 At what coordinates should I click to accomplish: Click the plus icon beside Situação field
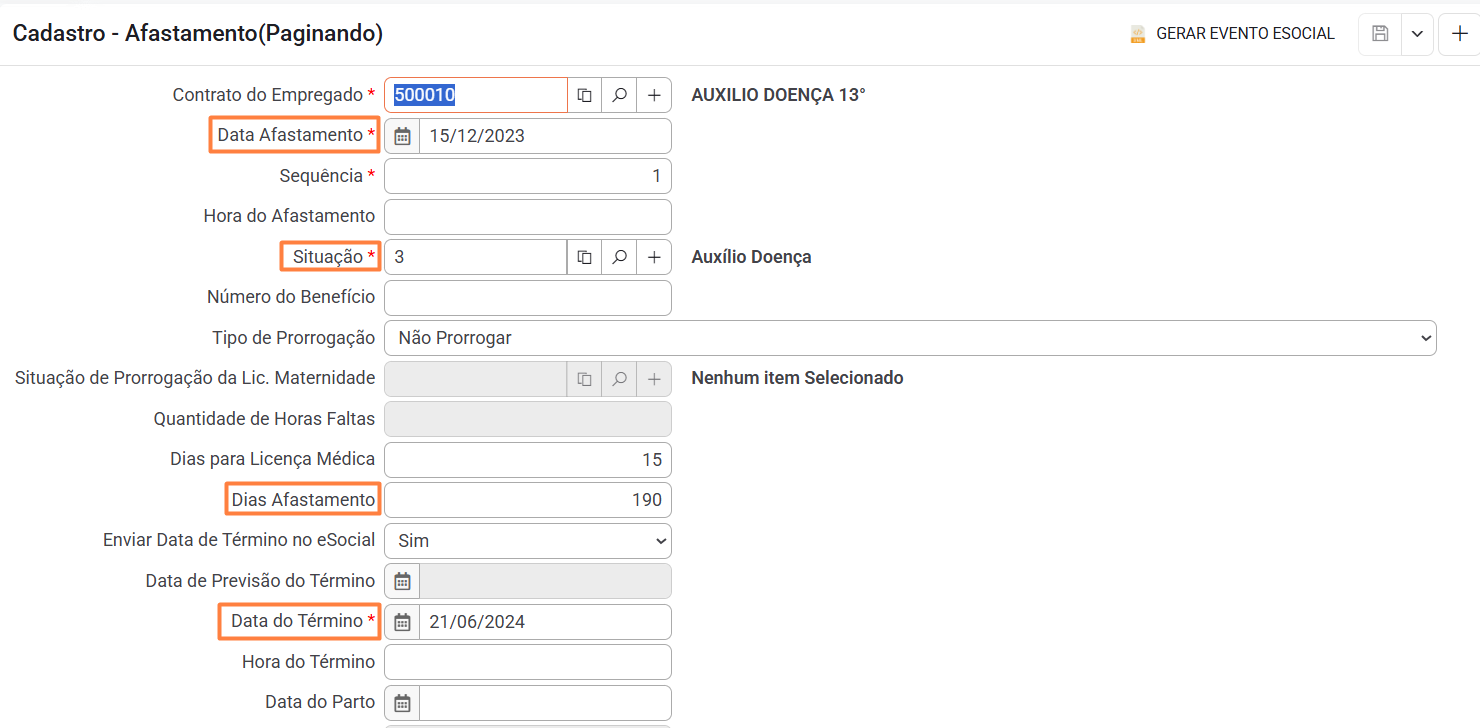[654, 257]
